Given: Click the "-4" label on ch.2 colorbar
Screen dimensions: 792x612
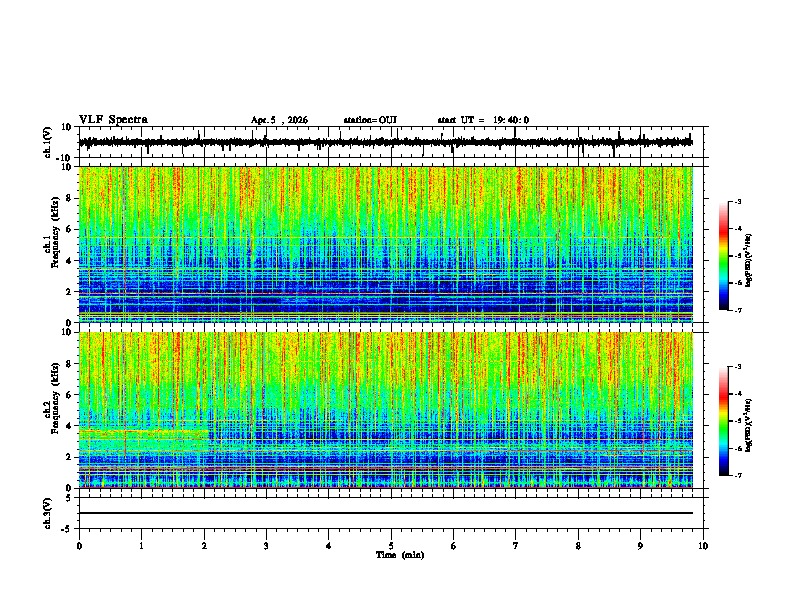Looking at the screenshot, I should [x=737, y=394].
